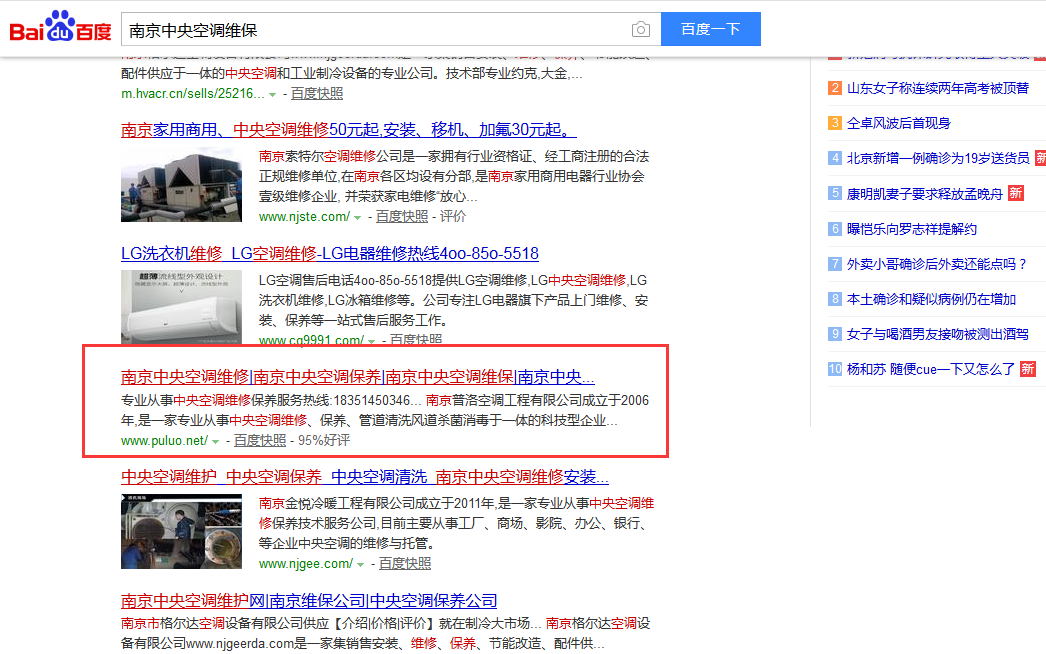Image resolution: width=1046 pixels, height=654 pixels.
Task: Expand the dropdown arrow beside www.puluo.net
Action: 215,442
